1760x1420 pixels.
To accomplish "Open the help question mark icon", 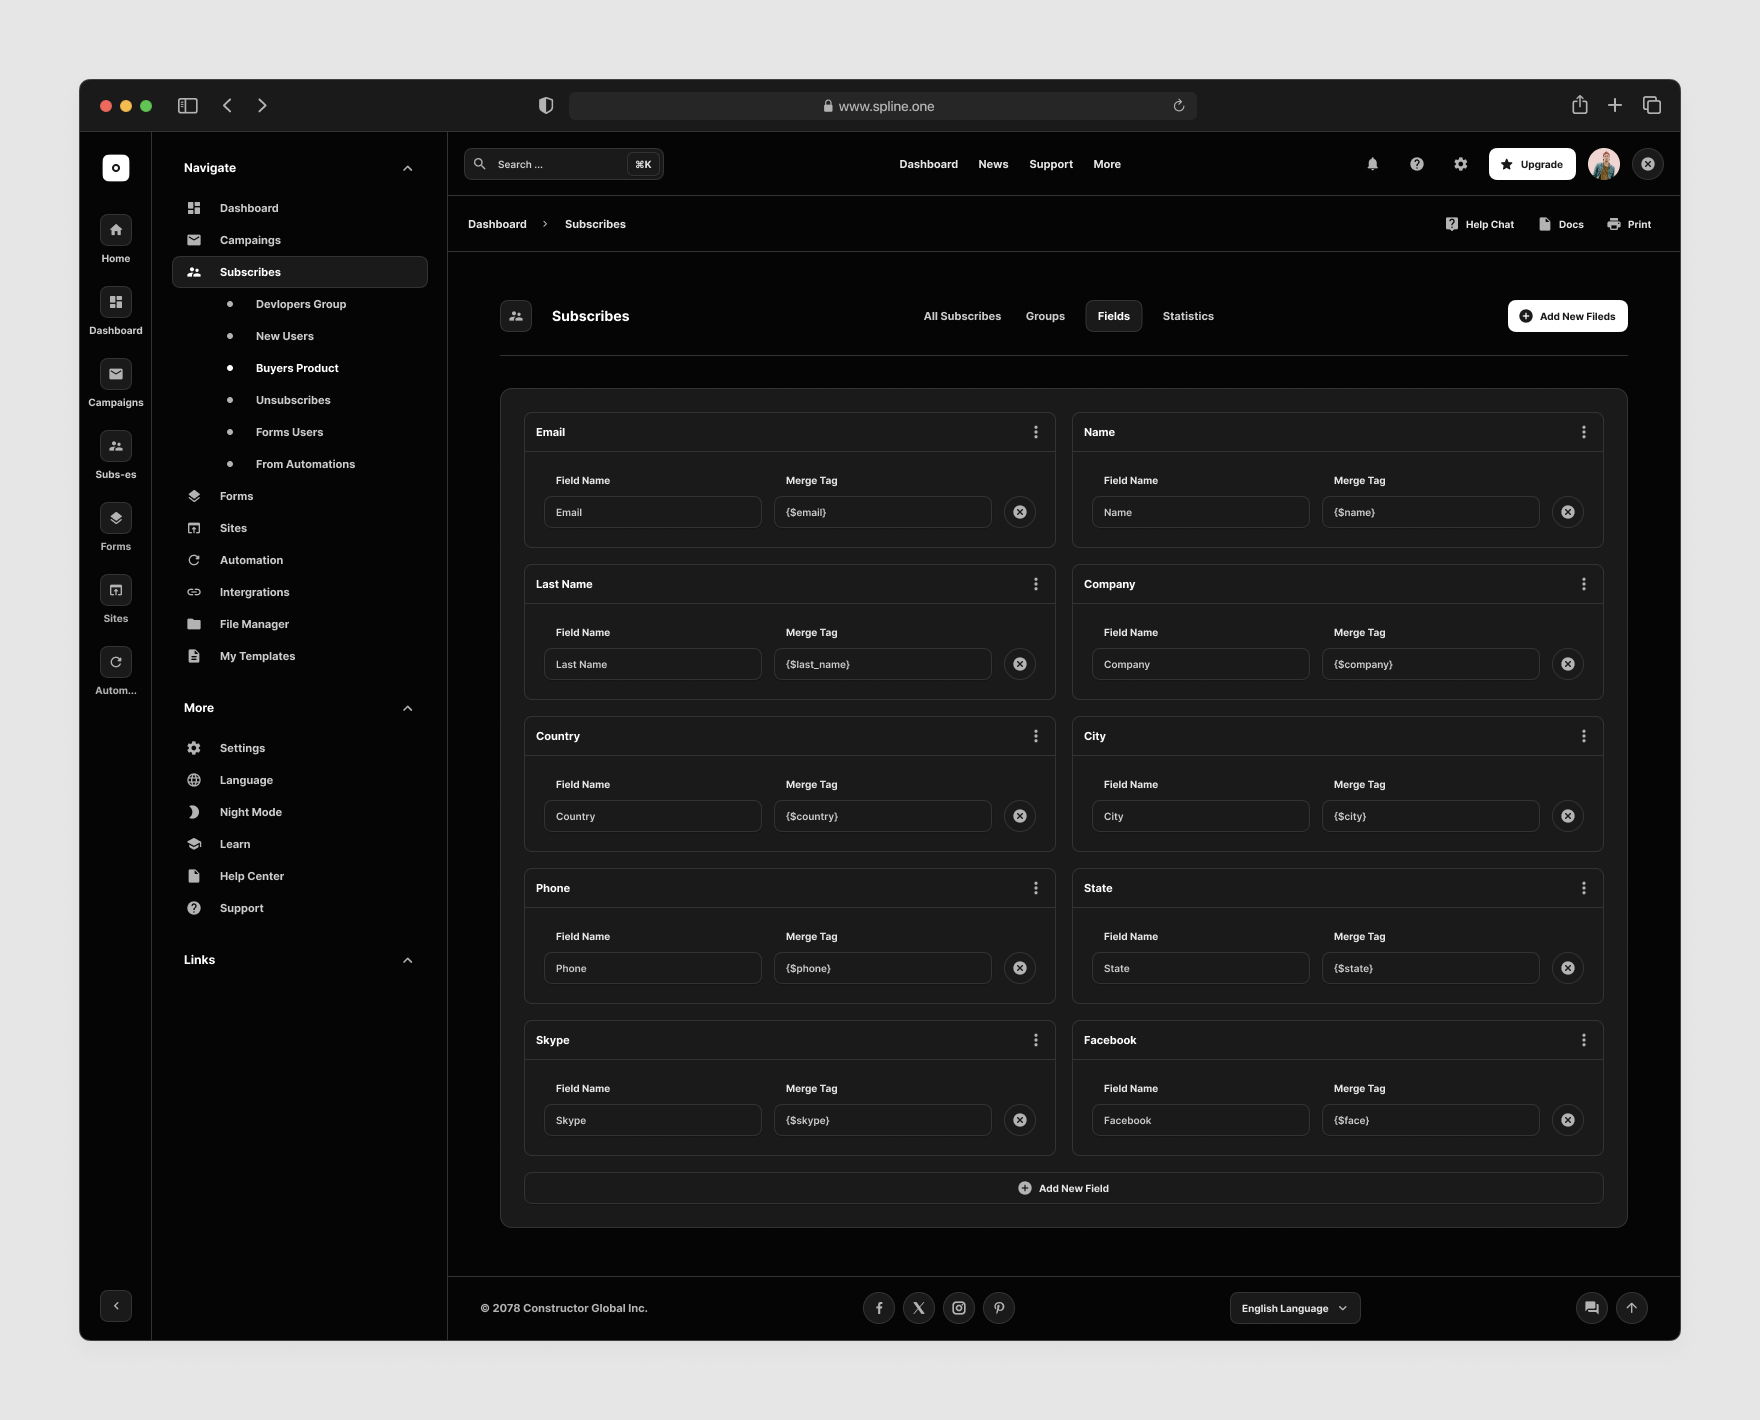I will [1417, 164].
